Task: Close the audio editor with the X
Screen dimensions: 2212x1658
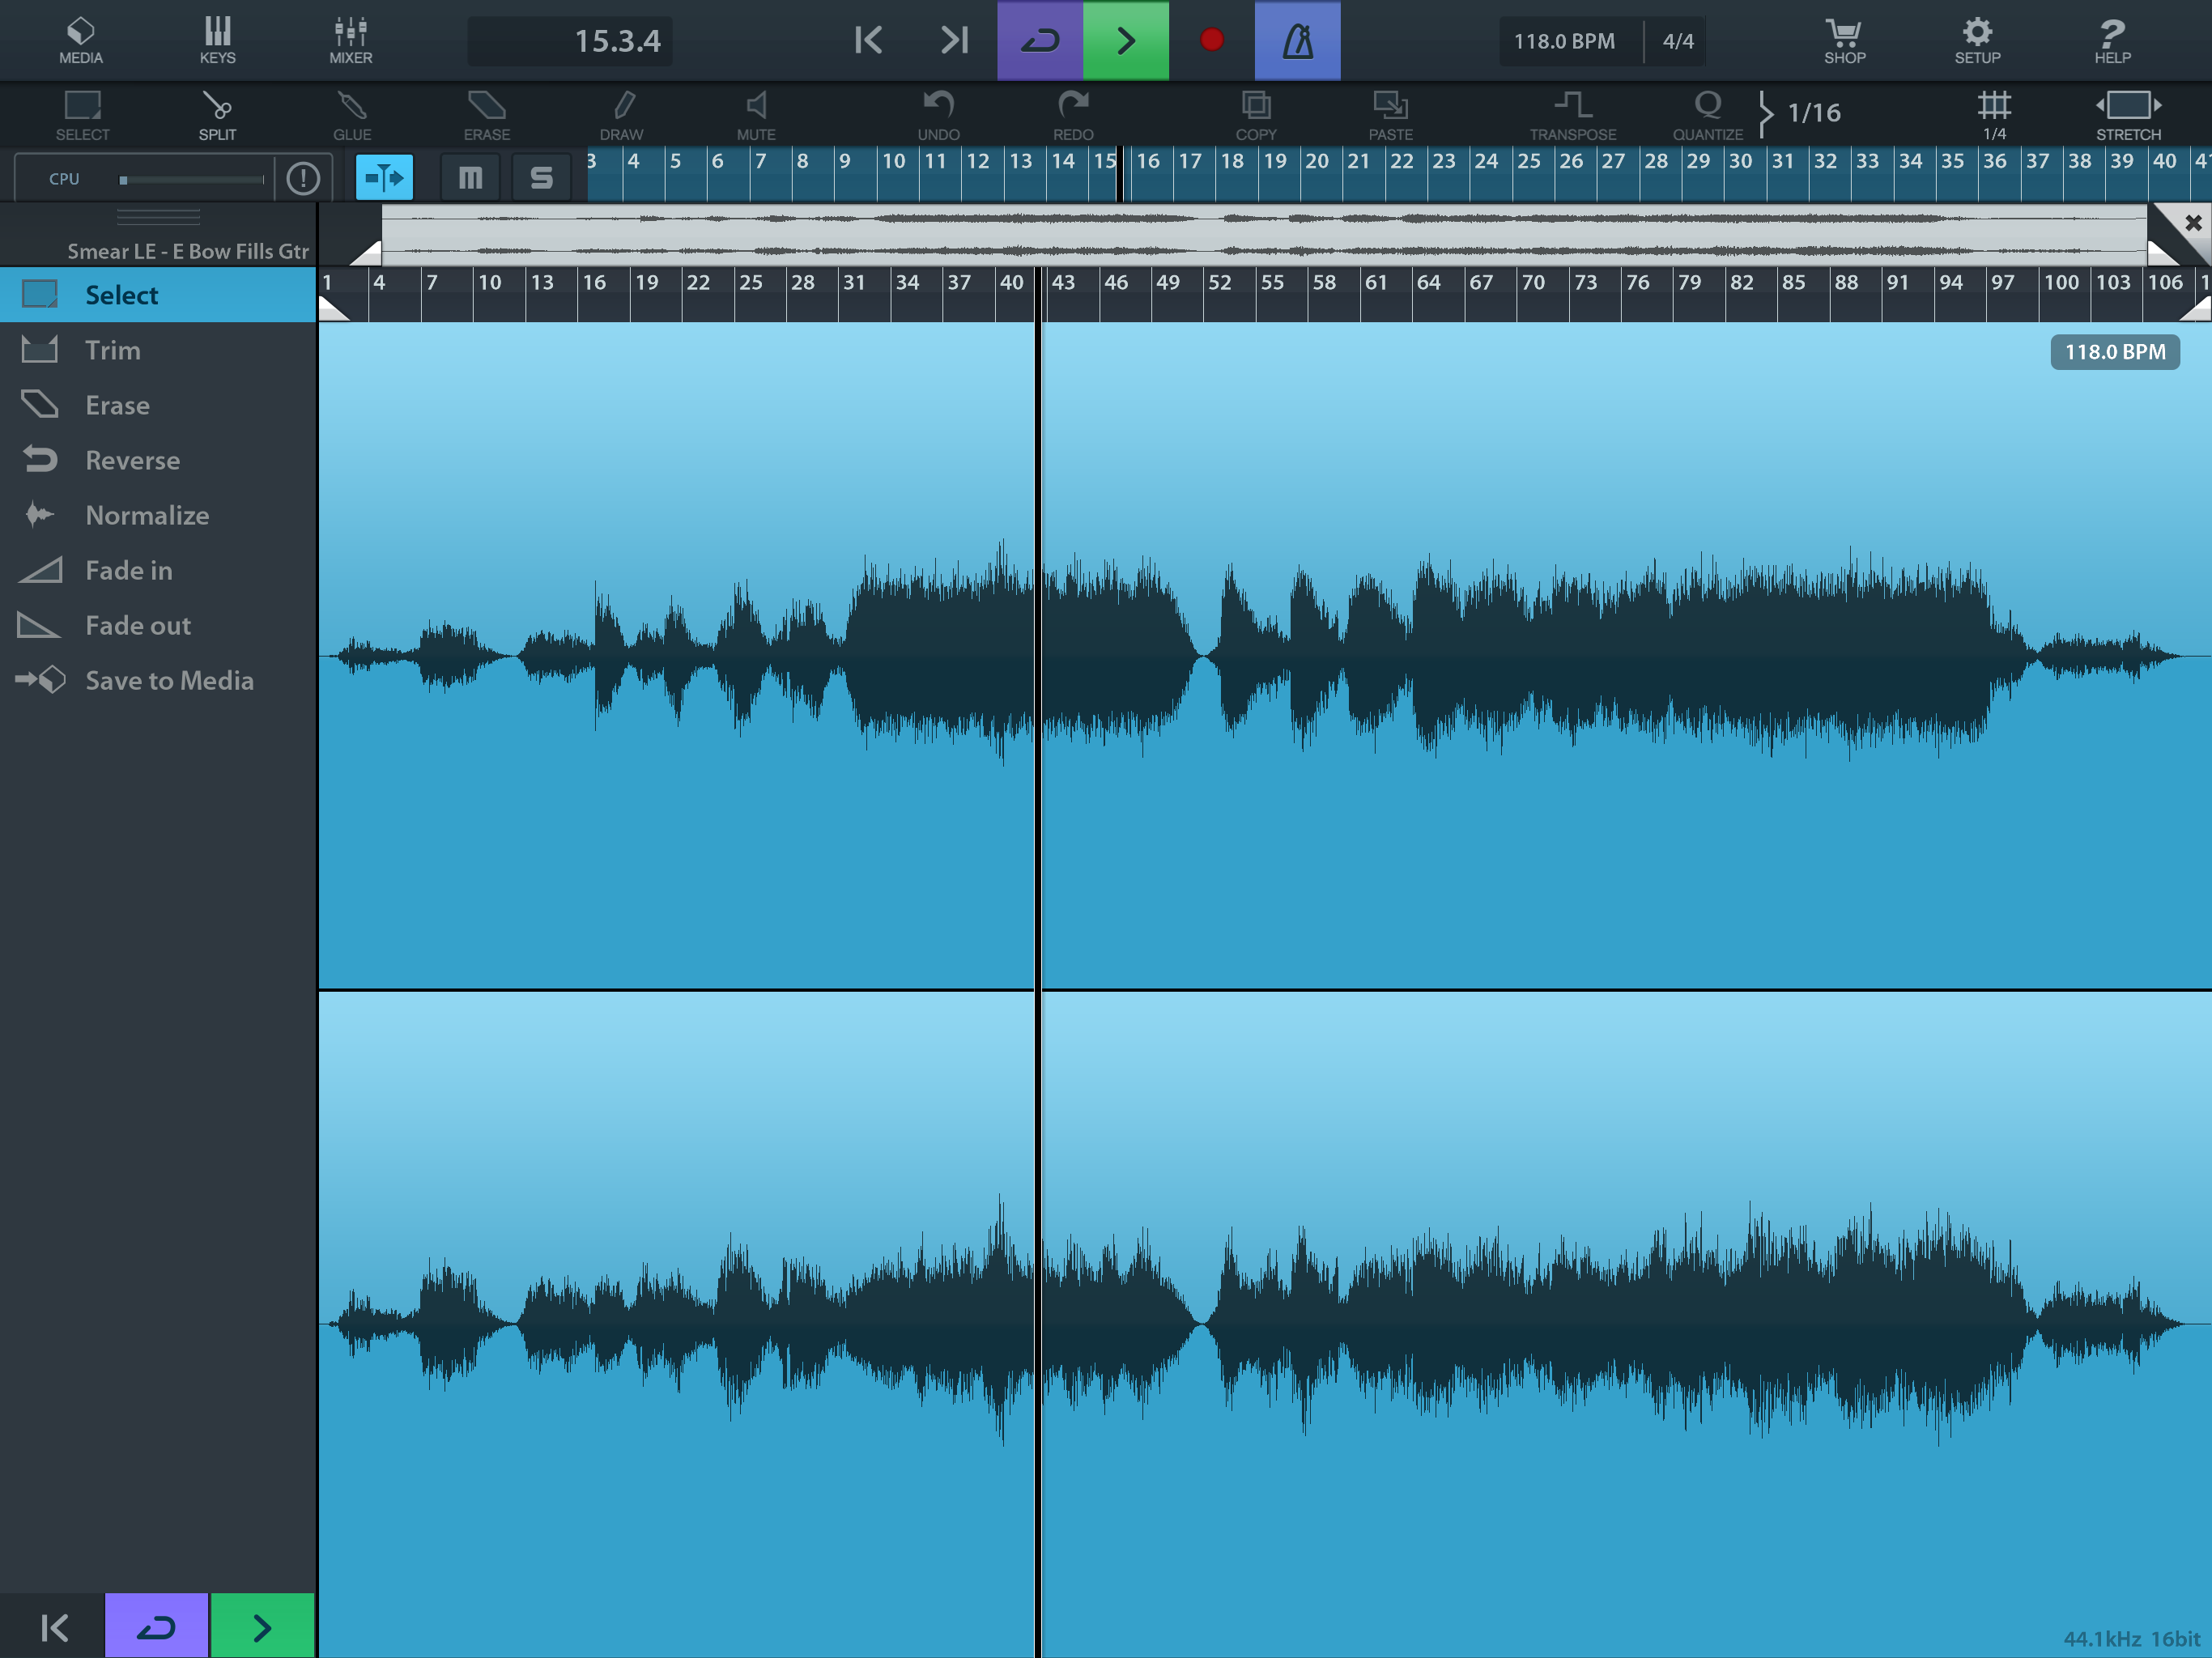Action: [2192, 223]
